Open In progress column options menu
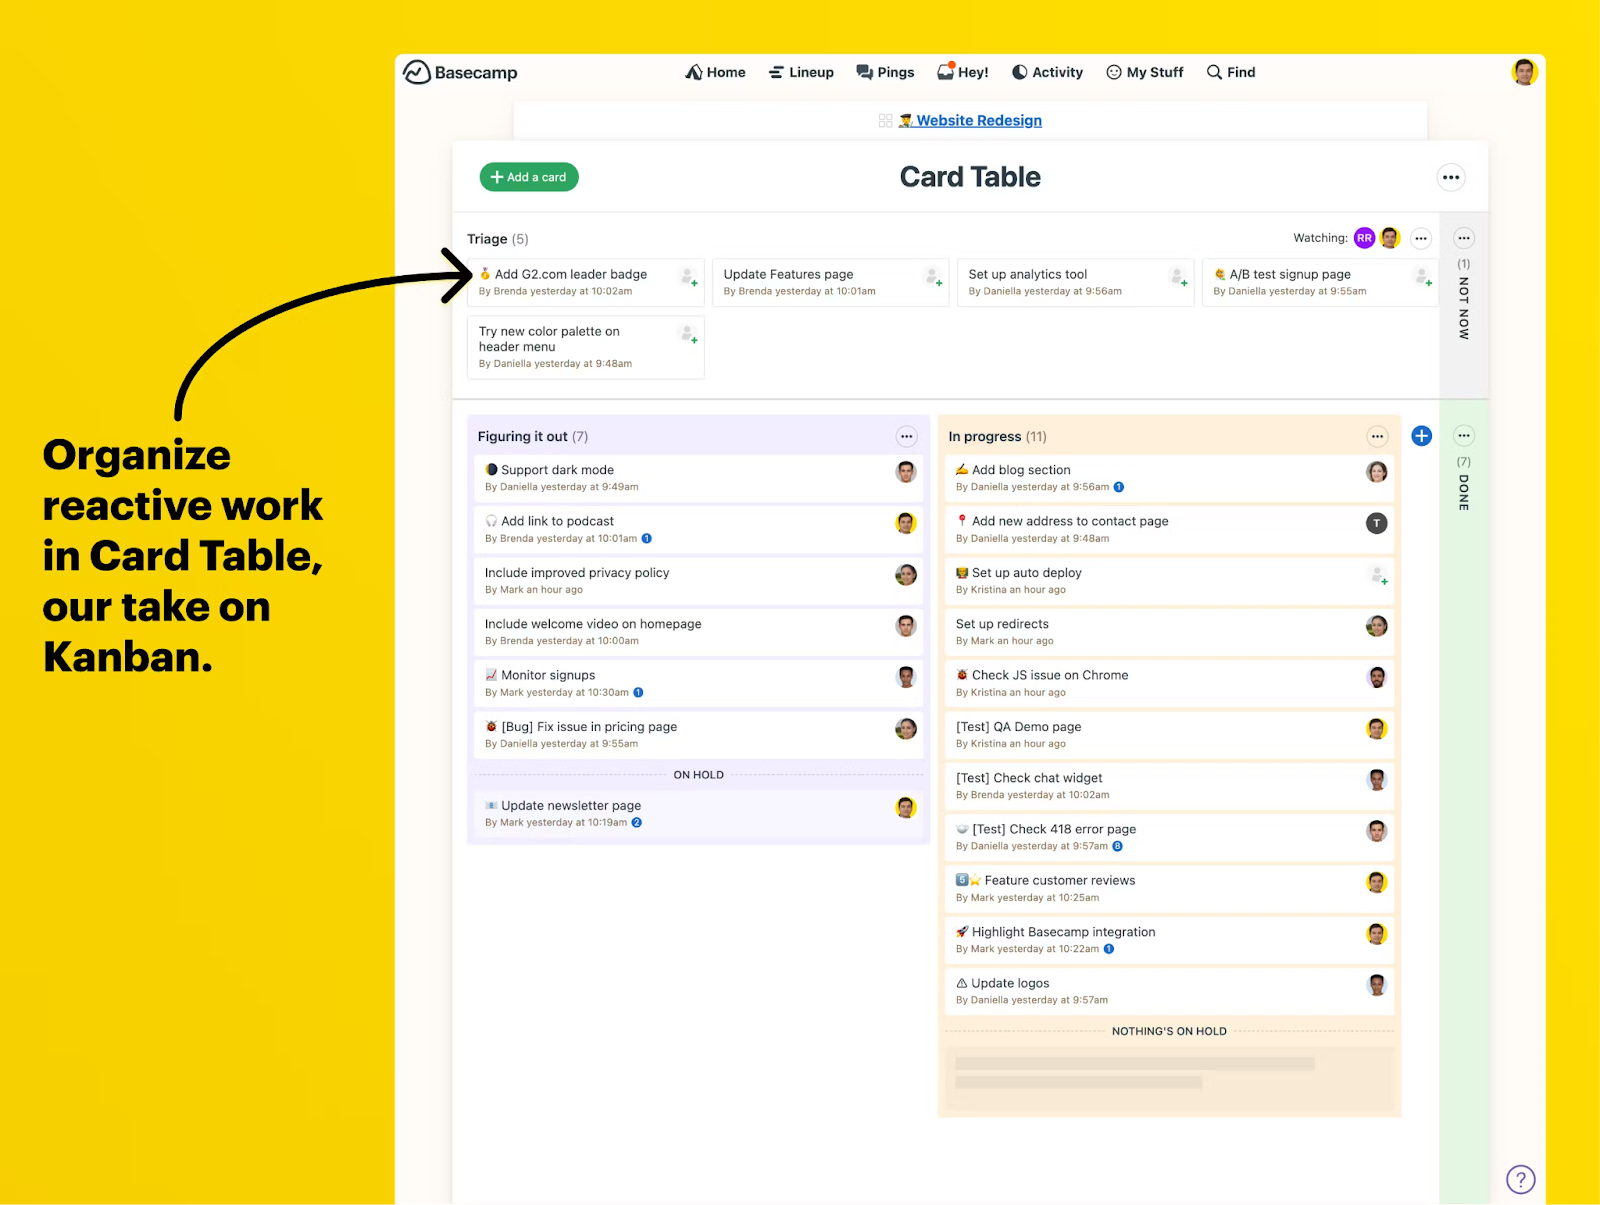 click(x=1377, y=436)
